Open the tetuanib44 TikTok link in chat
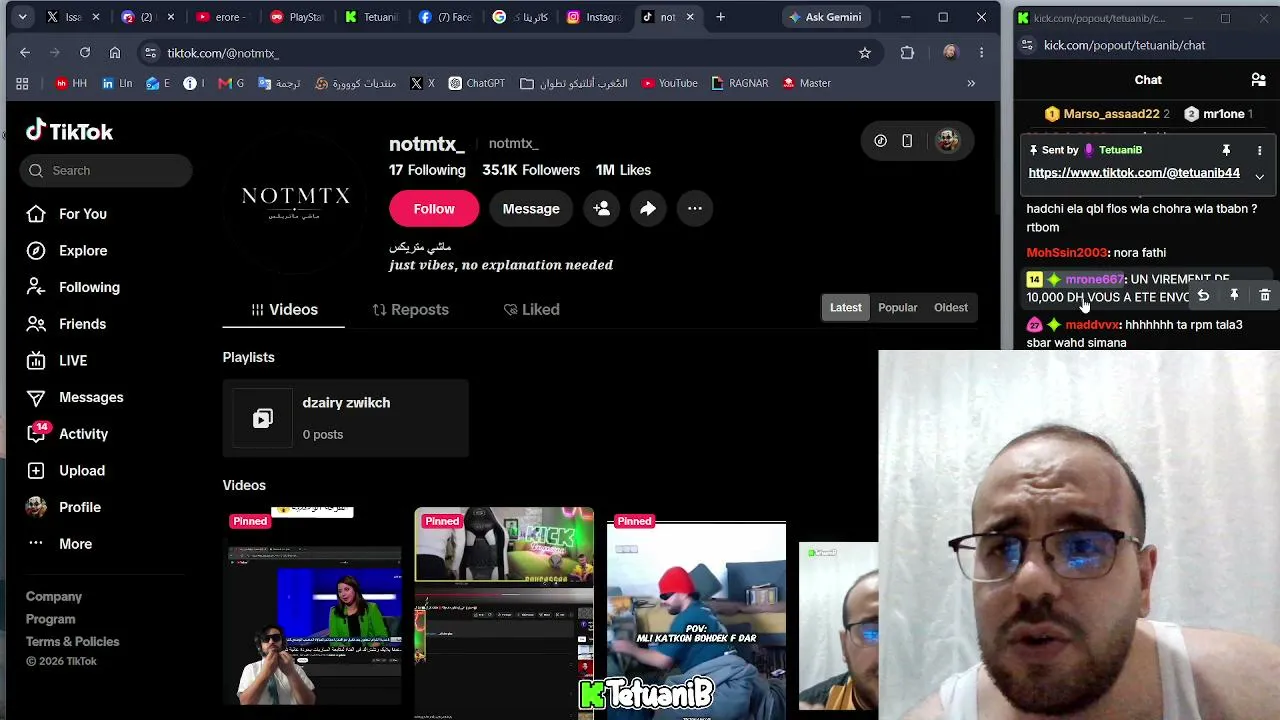Image resolution: width=1280 pixels, height=720 pixels. pyautogui.click(x=1134, y=173)
